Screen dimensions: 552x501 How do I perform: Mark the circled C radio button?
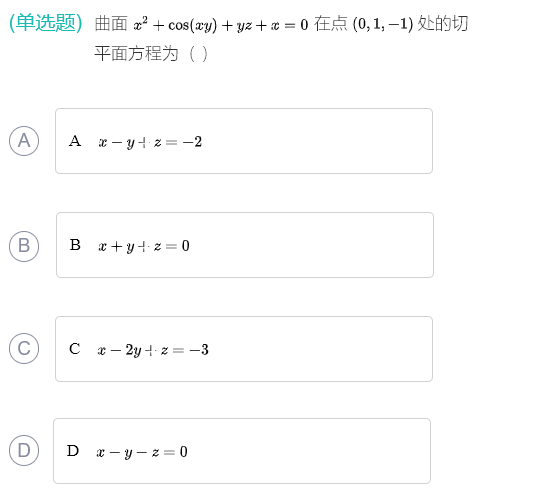pyautogui.click(x=24, y=349)
